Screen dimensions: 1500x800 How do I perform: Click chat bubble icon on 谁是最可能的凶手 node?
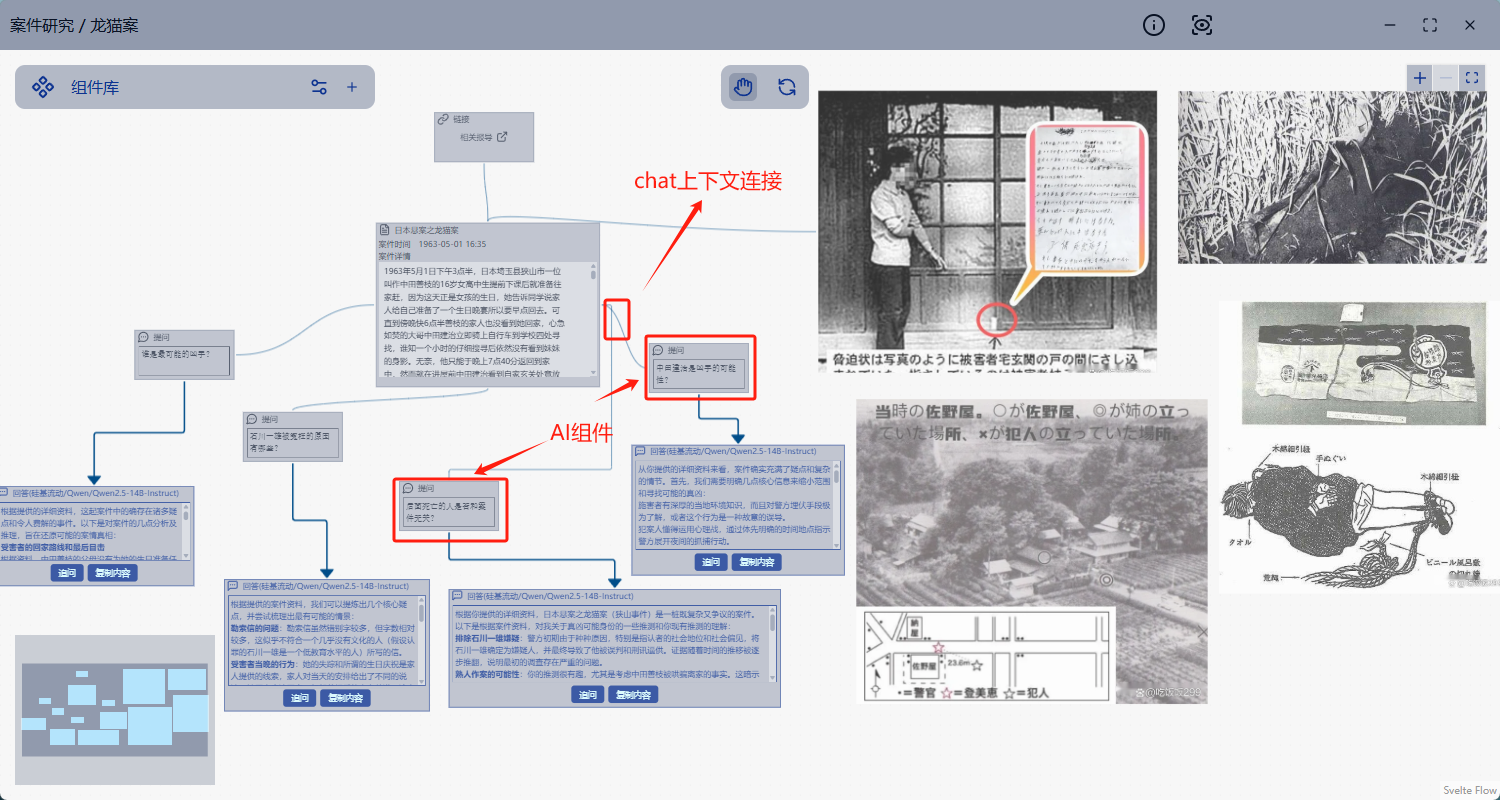click(x=144, y=337)
